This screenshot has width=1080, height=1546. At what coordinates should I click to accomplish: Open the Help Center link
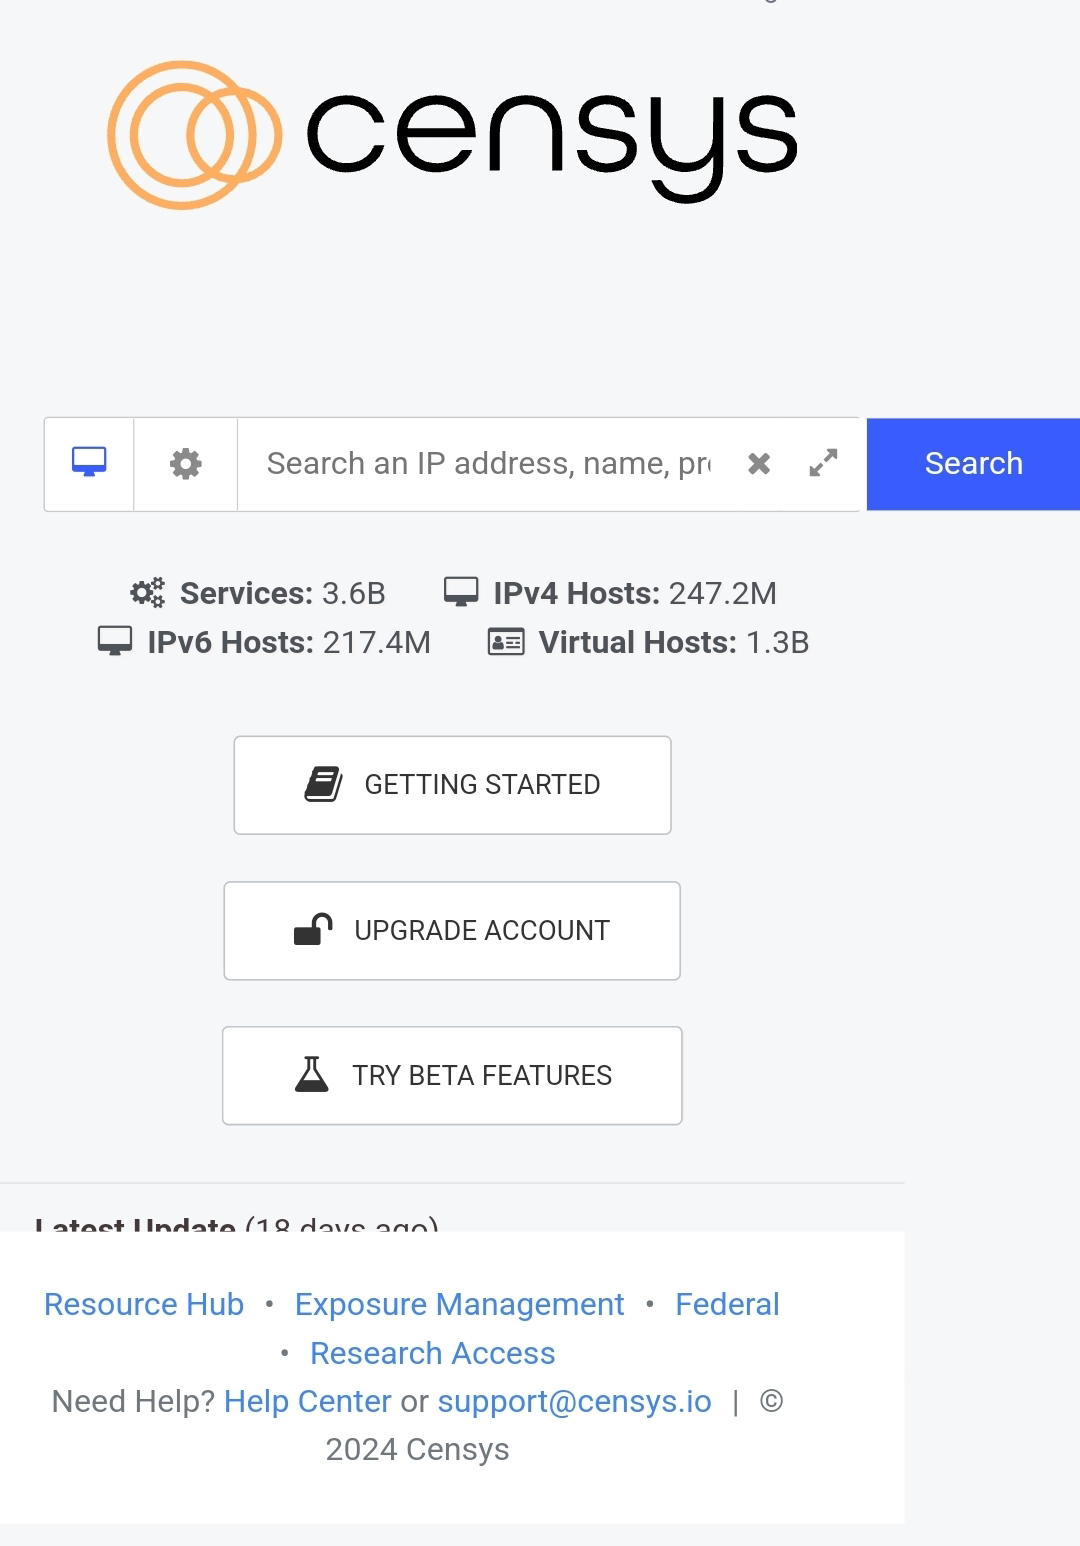pyautogui.click(x=308, y=1401)
